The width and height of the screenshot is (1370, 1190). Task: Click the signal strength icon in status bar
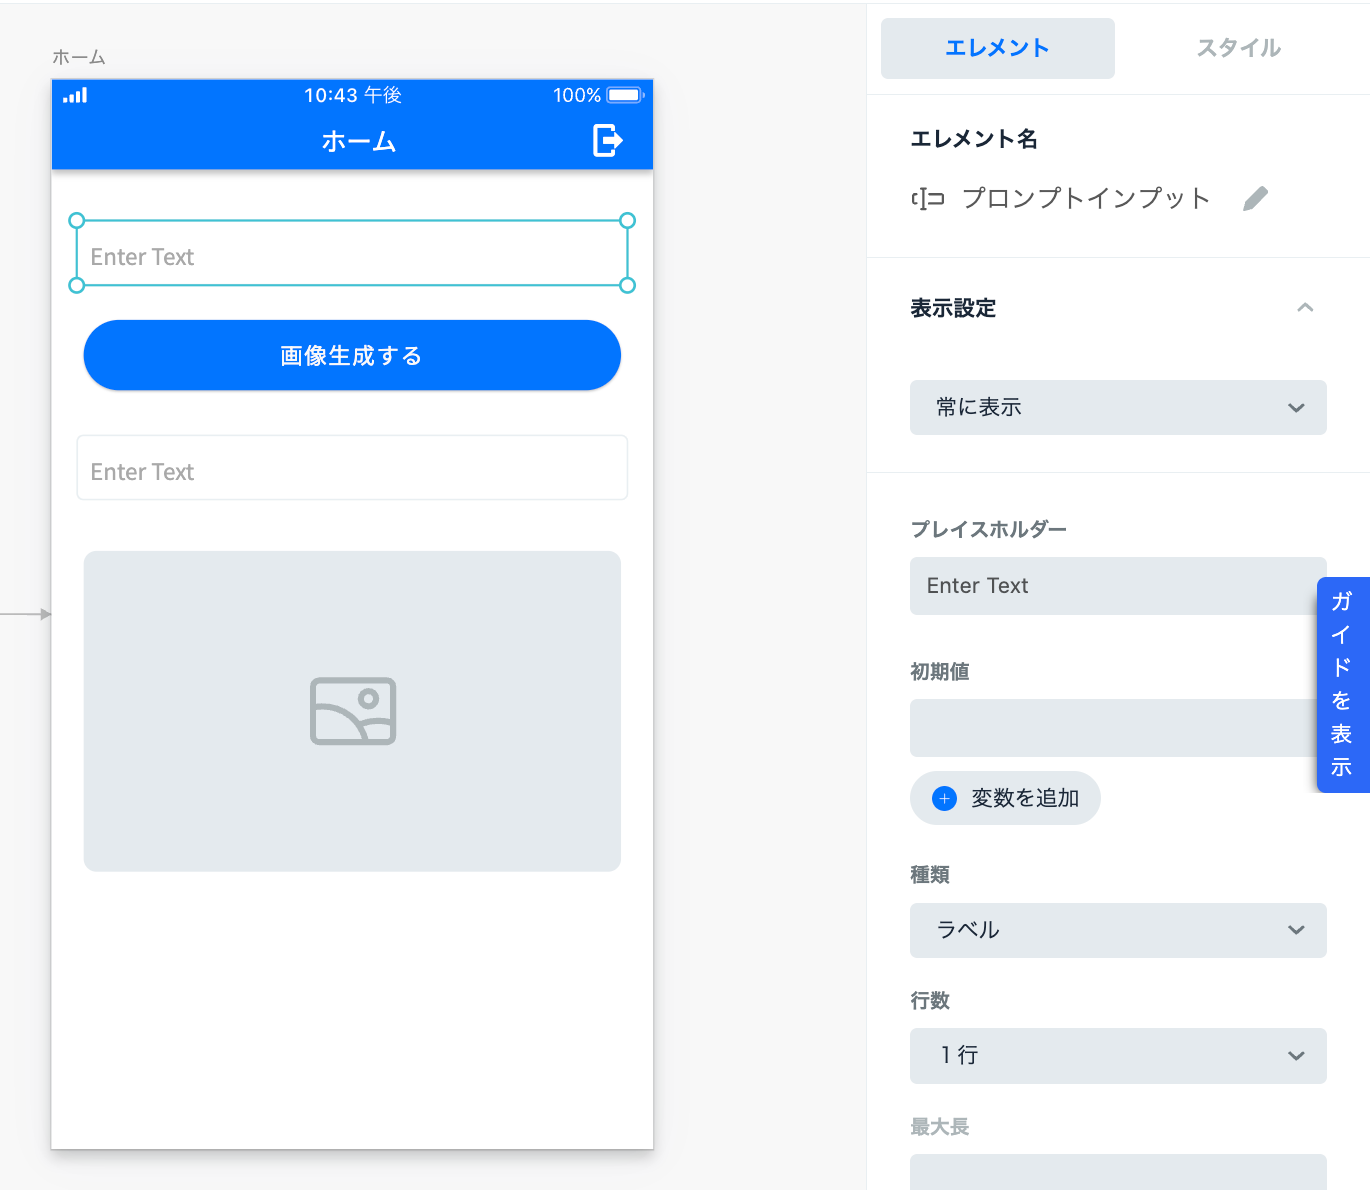pos(75,96)
